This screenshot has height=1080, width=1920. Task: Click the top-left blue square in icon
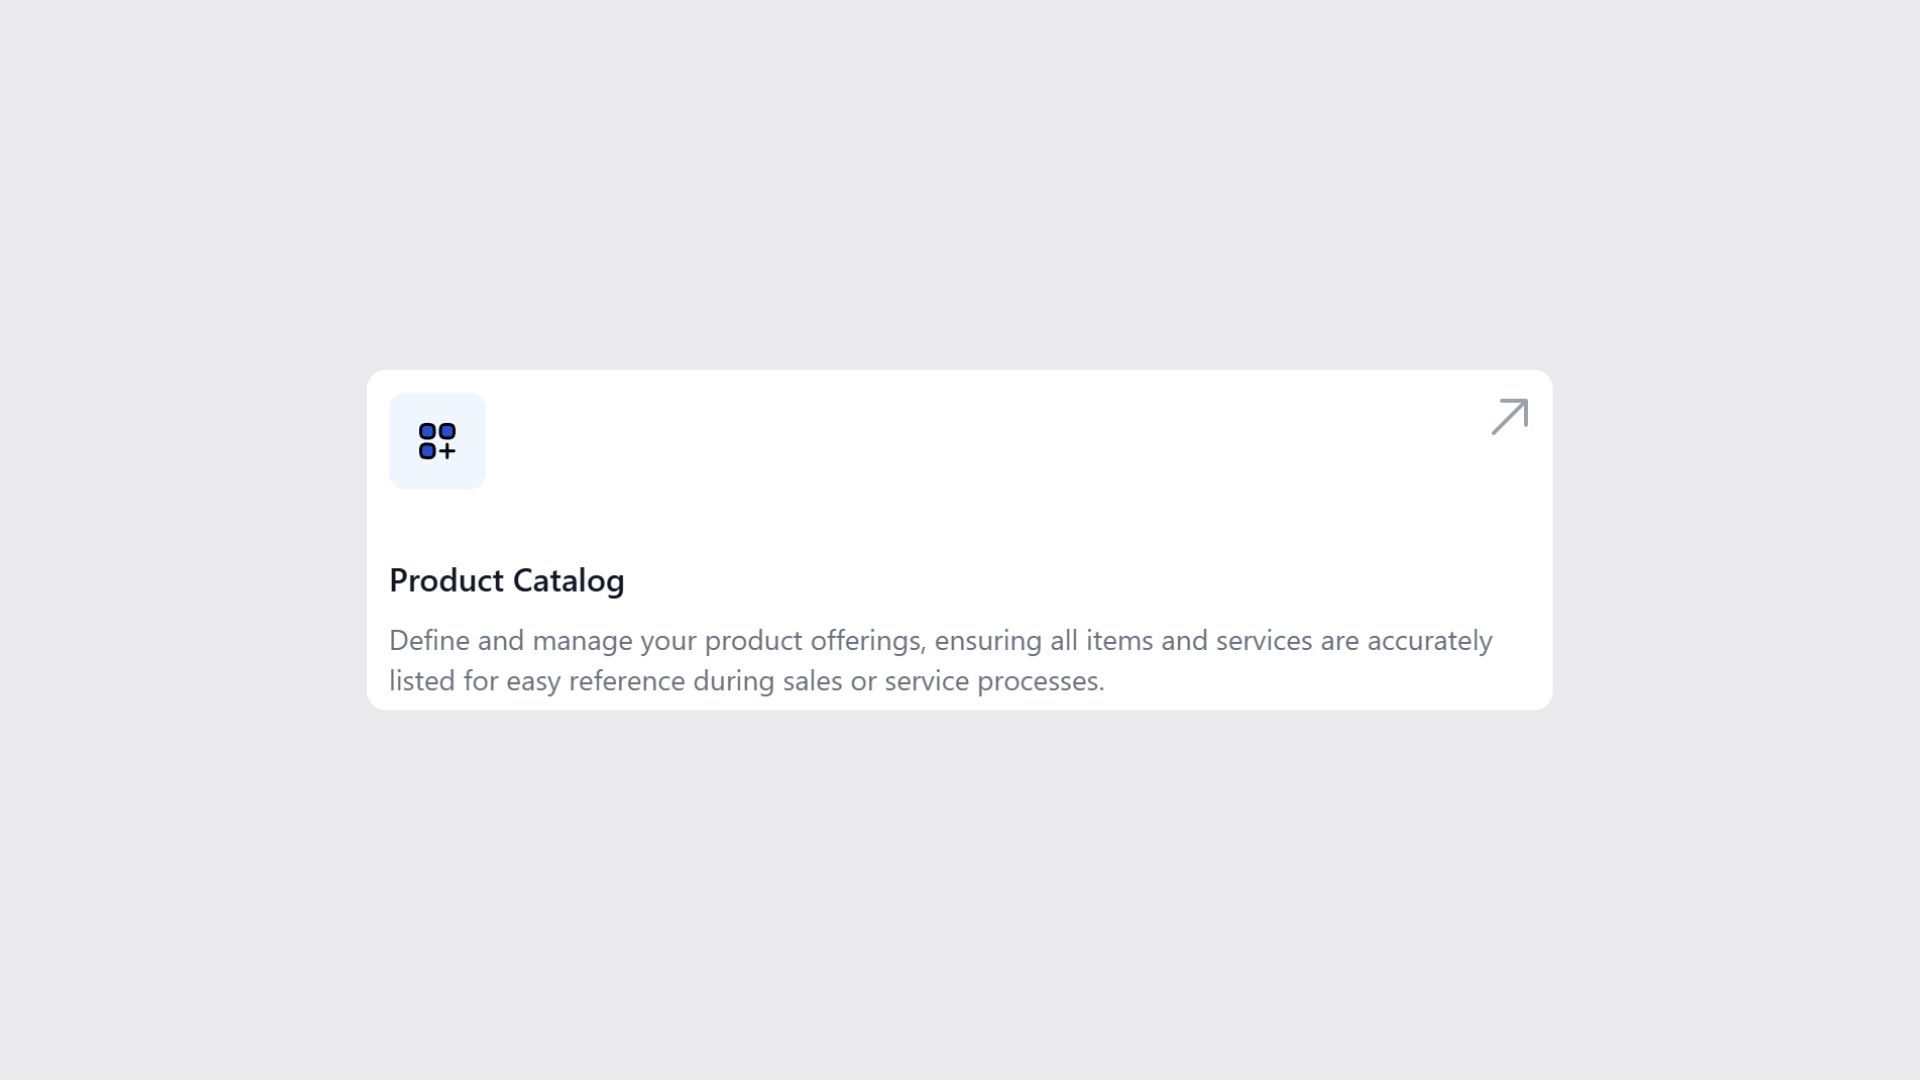428,431
